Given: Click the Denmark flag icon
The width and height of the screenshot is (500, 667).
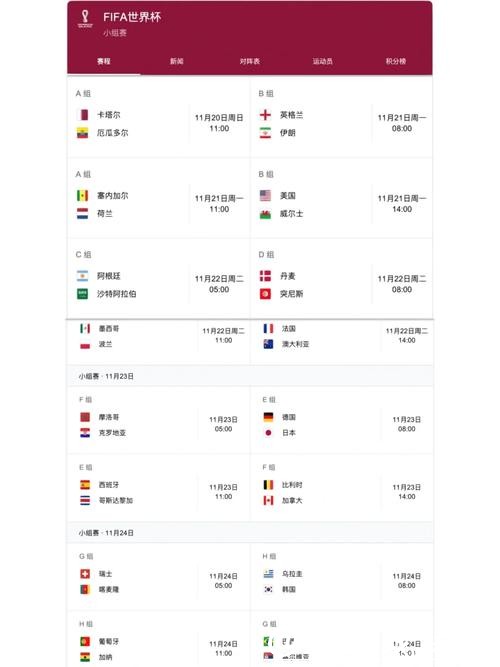Looking at the screenshot, I should tap(265, 276).
